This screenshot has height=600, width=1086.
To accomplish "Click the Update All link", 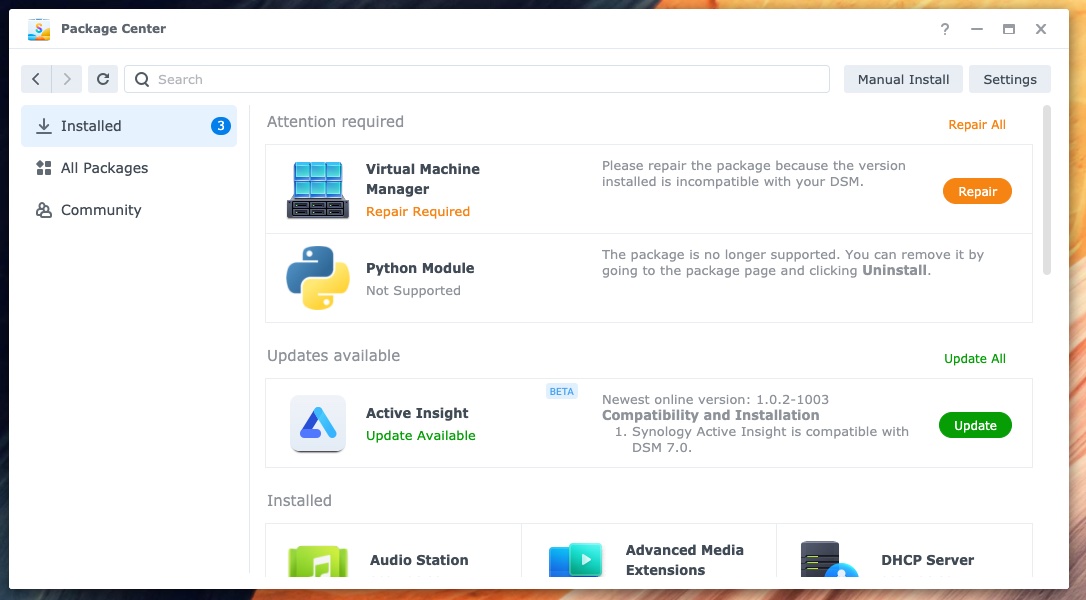I will tap(974, 359).
